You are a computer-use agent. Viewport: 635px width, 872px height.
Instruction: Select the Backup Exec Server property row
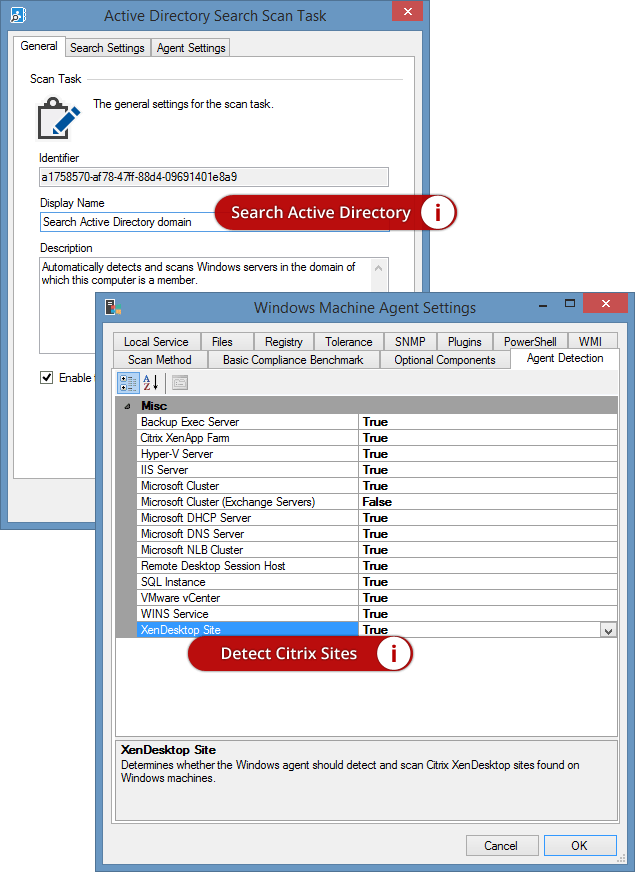[247, 422]
